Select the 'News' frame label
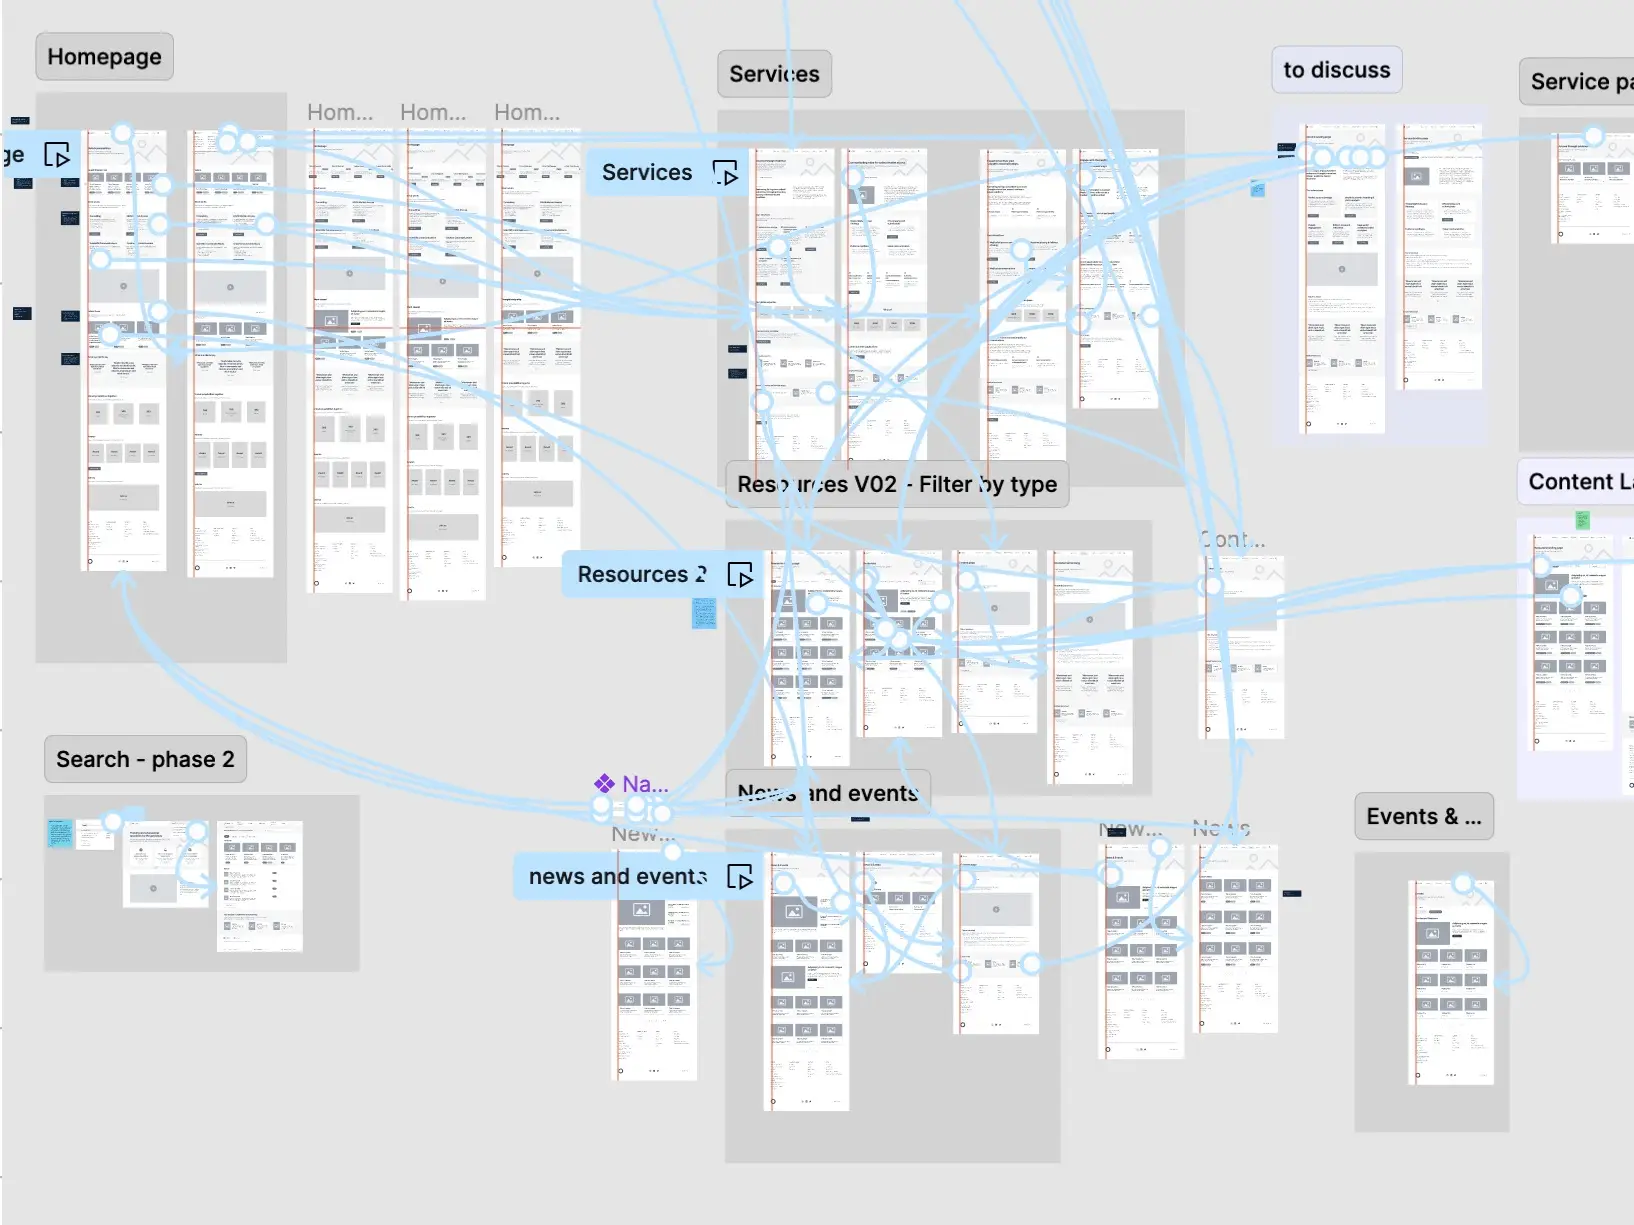Screen dimensions: 1634x1225 click(1222, 829)
